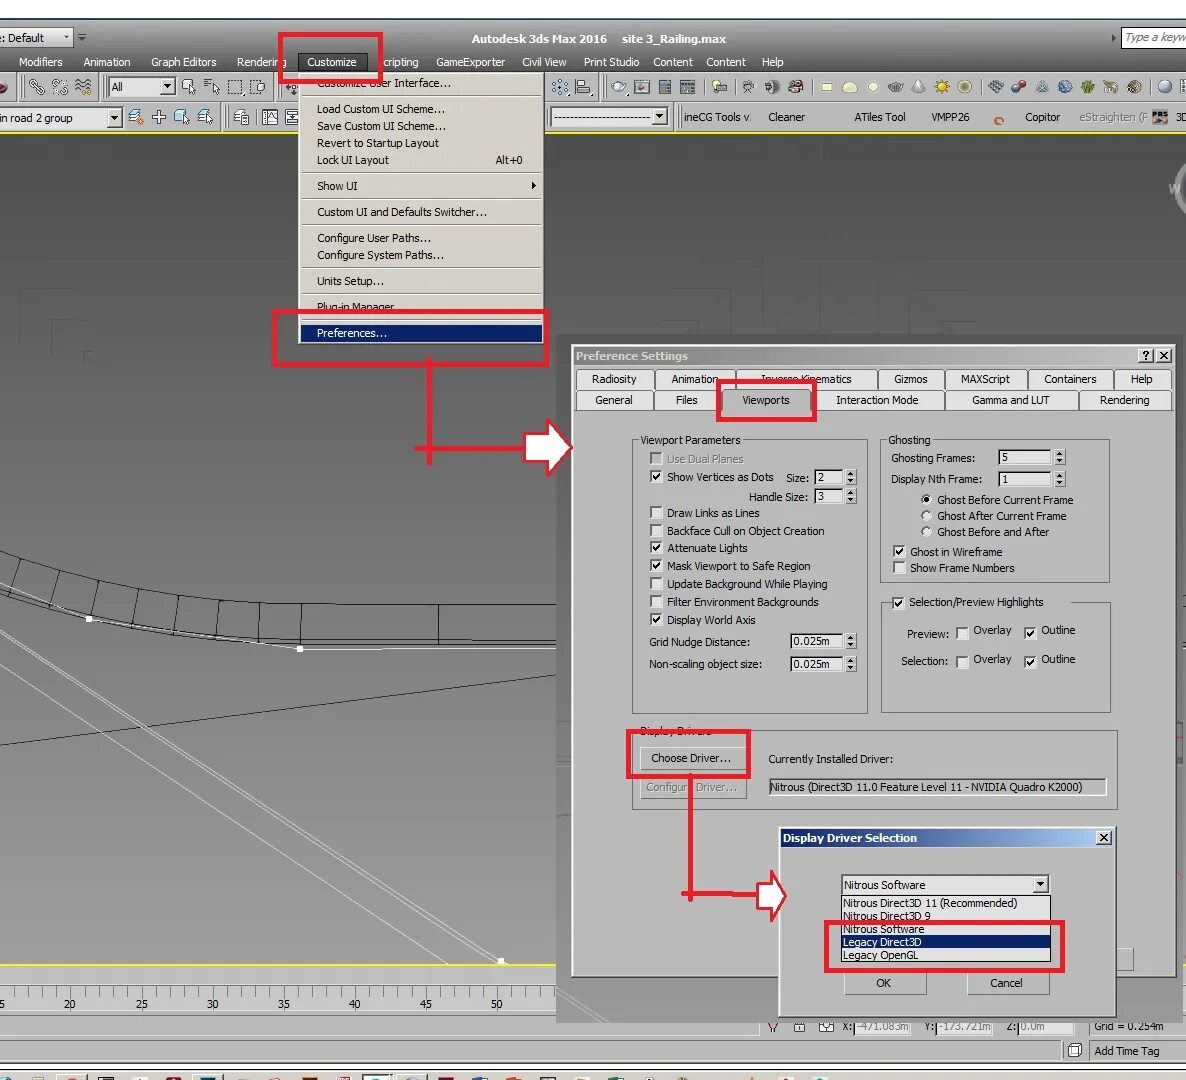The height and width of the screenshot is (1080, 1186).
Task: Open the Layer Explorer icon
Action: [241, 117]
